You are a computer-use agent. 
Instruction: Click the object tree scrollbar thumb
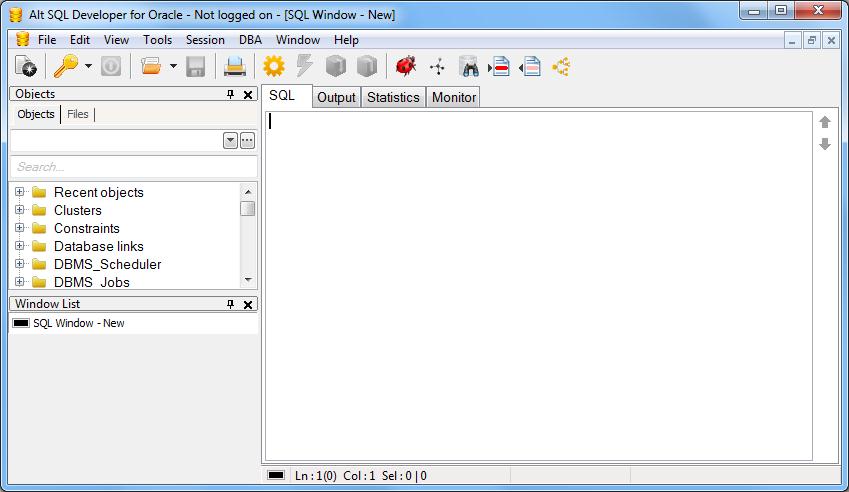coord(248,208)
